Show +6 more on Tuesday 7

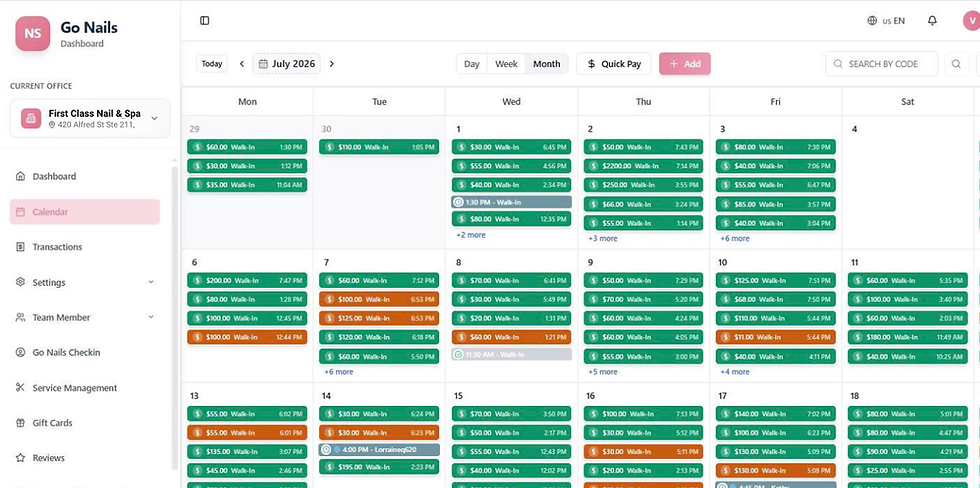click(x=339, y=372)
